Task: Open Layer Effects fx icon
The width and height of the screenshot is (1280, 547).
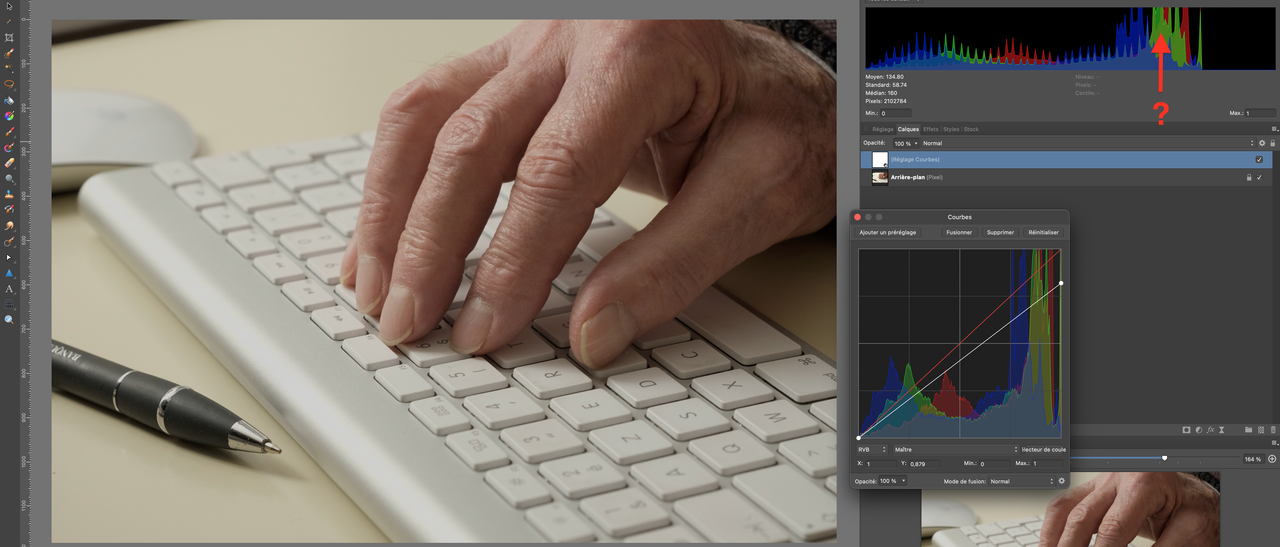Action: (x=1210, y=430)
